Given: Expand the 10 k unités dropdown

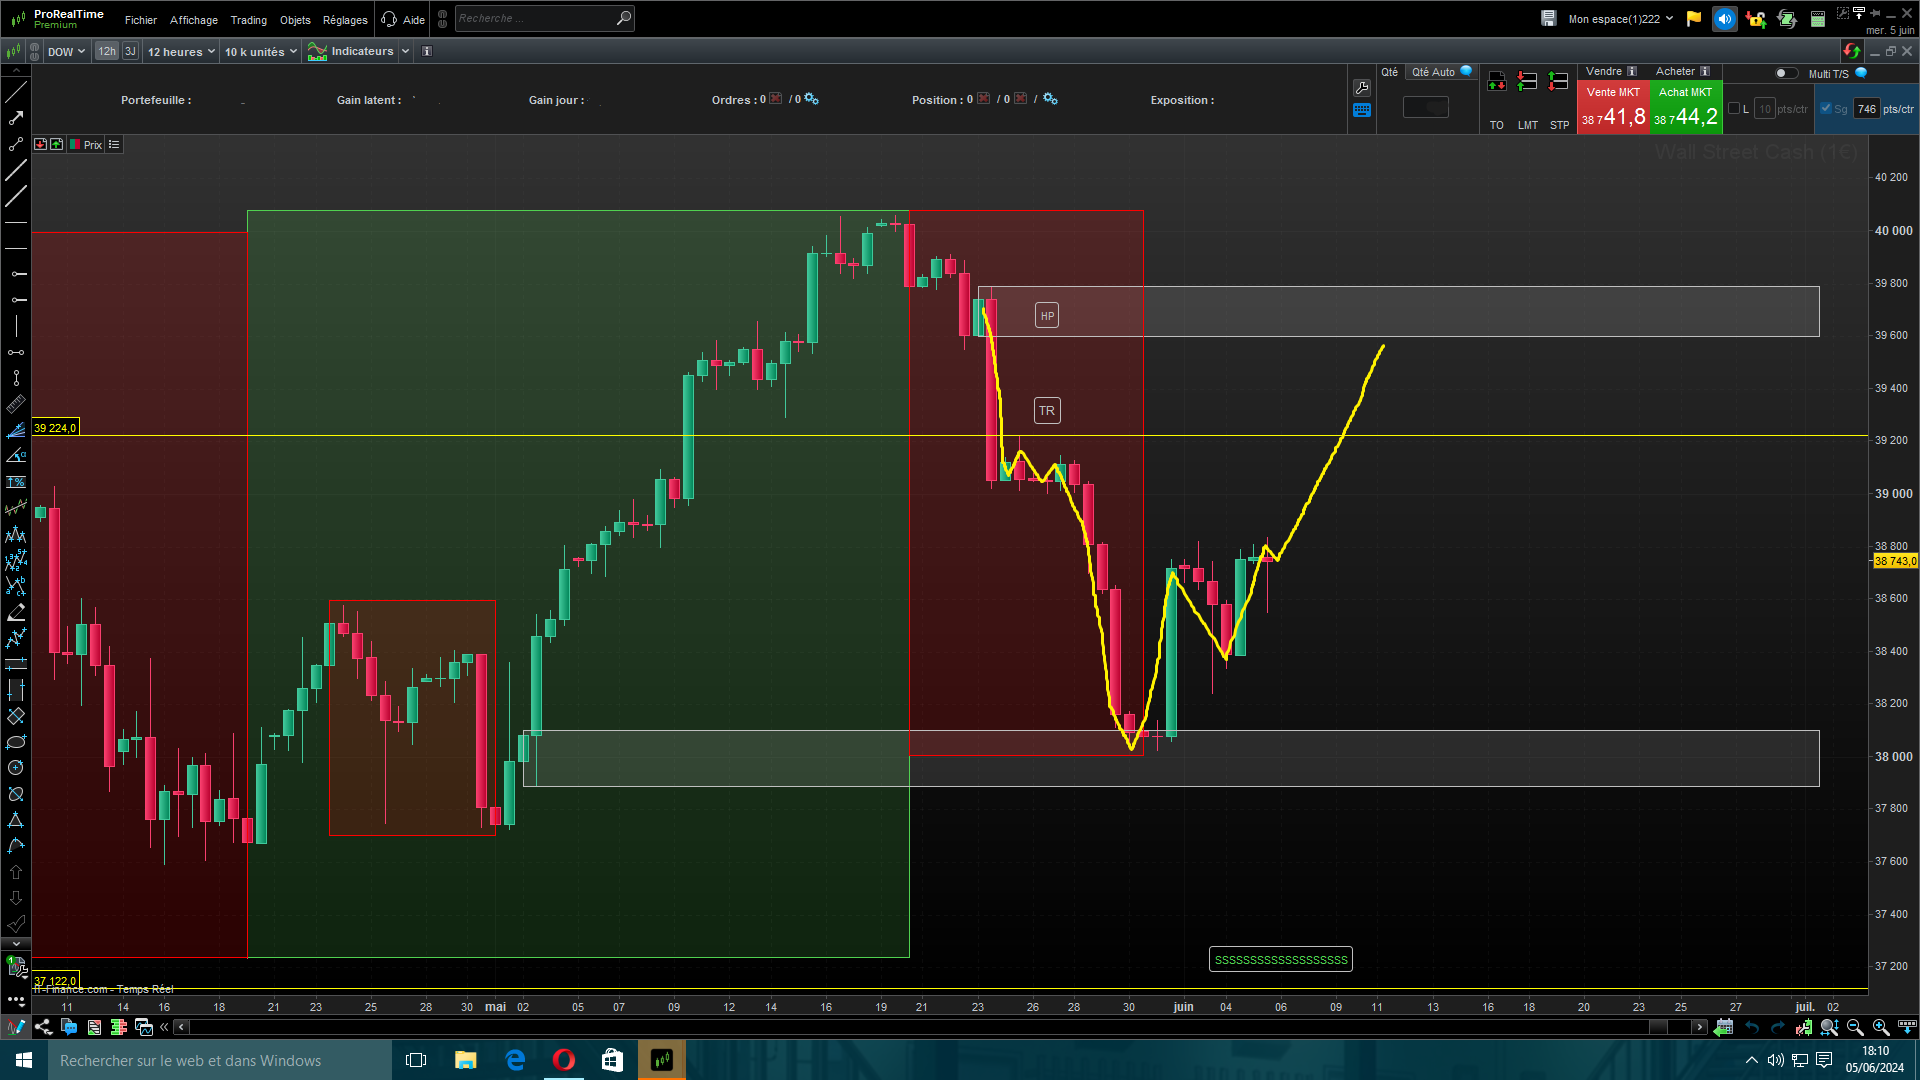Looking at the screenshot, I should click(x=260, y=51).
